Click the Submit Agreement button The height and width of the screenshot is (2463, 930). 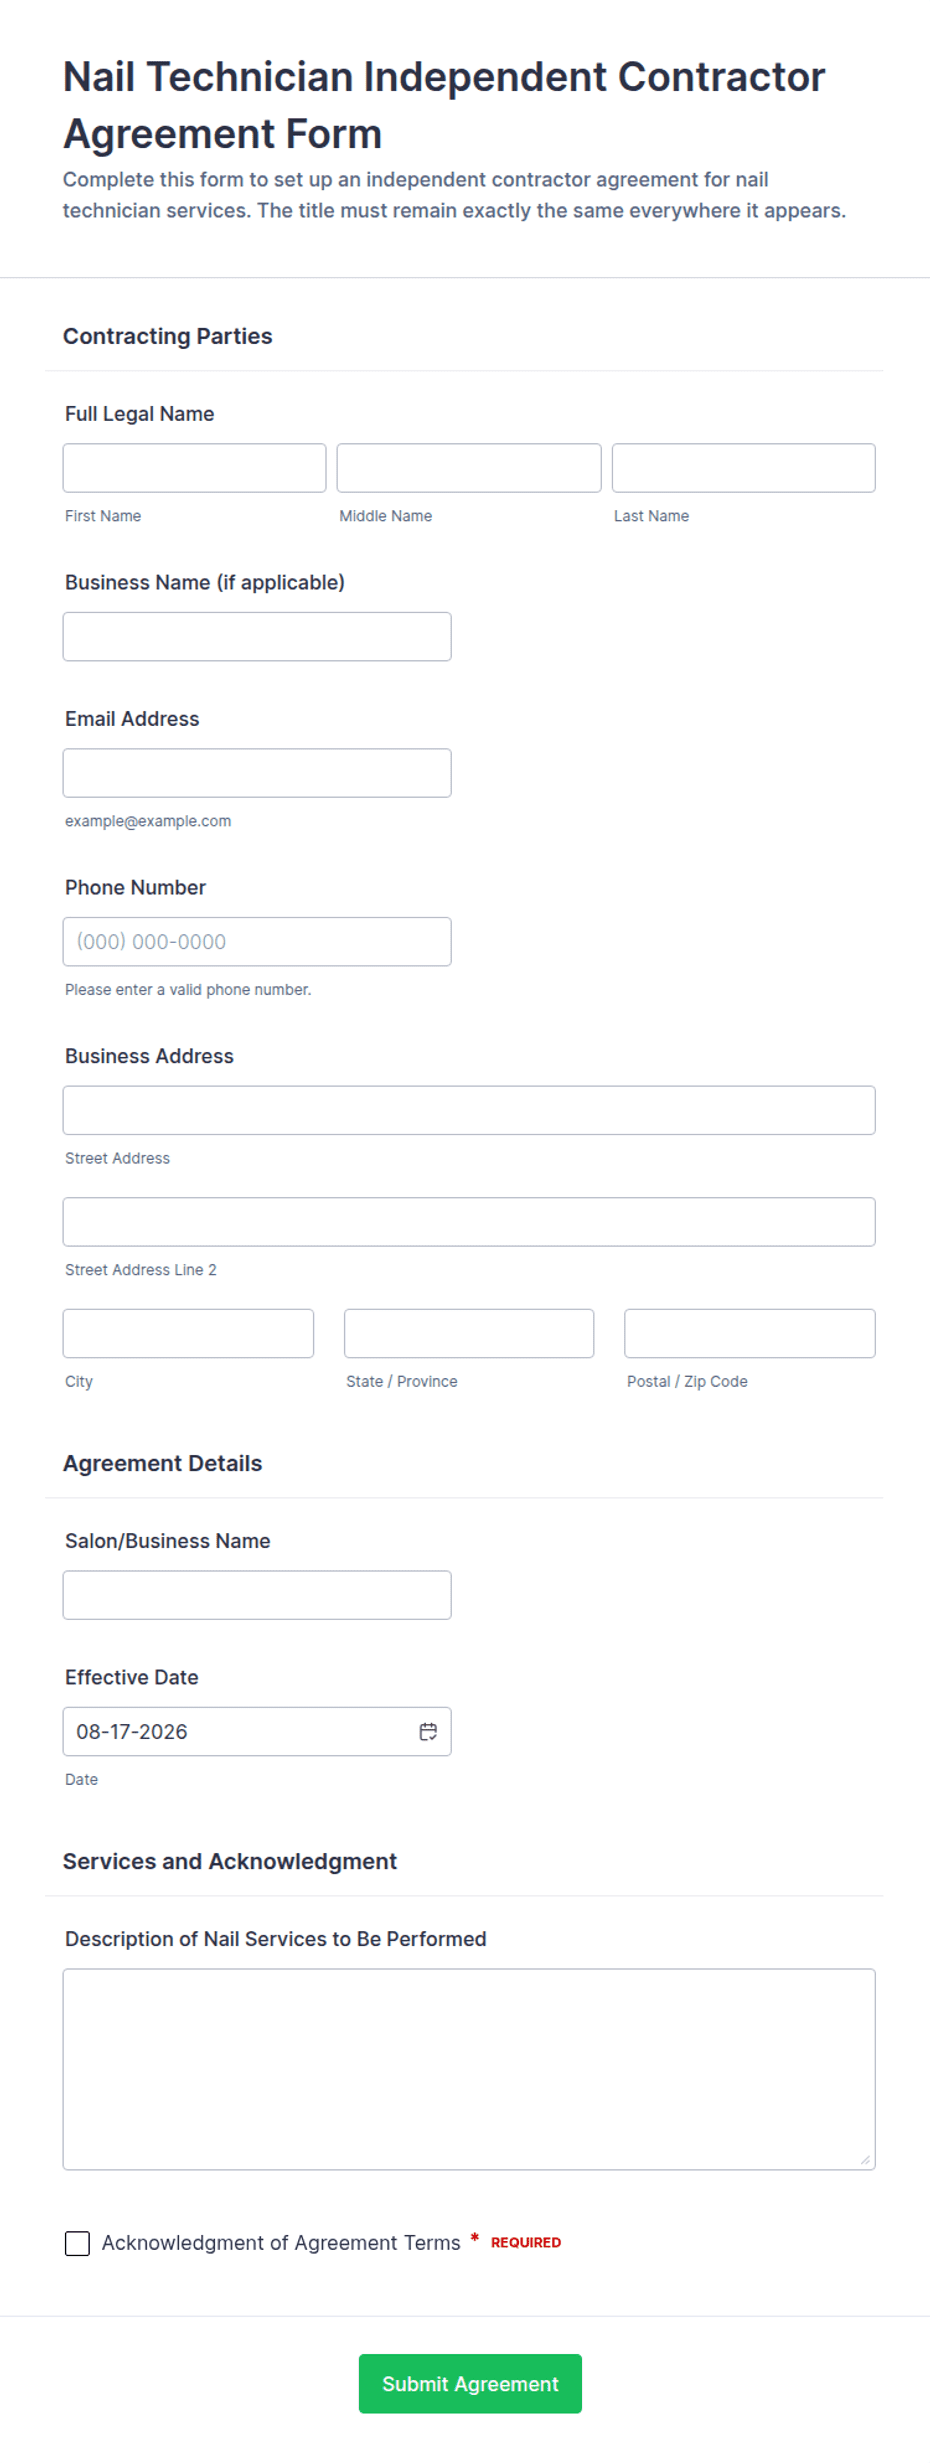(x=470, y=2383)
